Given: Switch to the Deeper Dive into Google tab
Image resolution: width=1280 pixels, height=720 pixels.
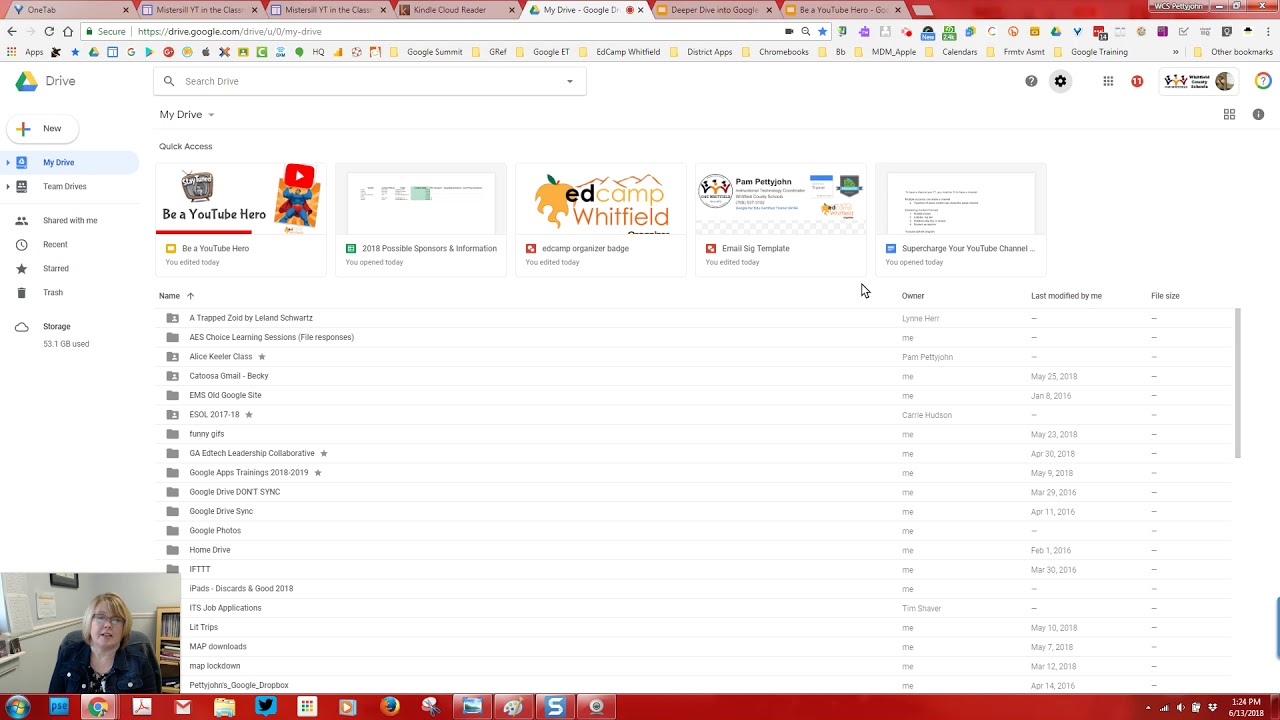Looking at the screenshot, I should click(714, 10).
